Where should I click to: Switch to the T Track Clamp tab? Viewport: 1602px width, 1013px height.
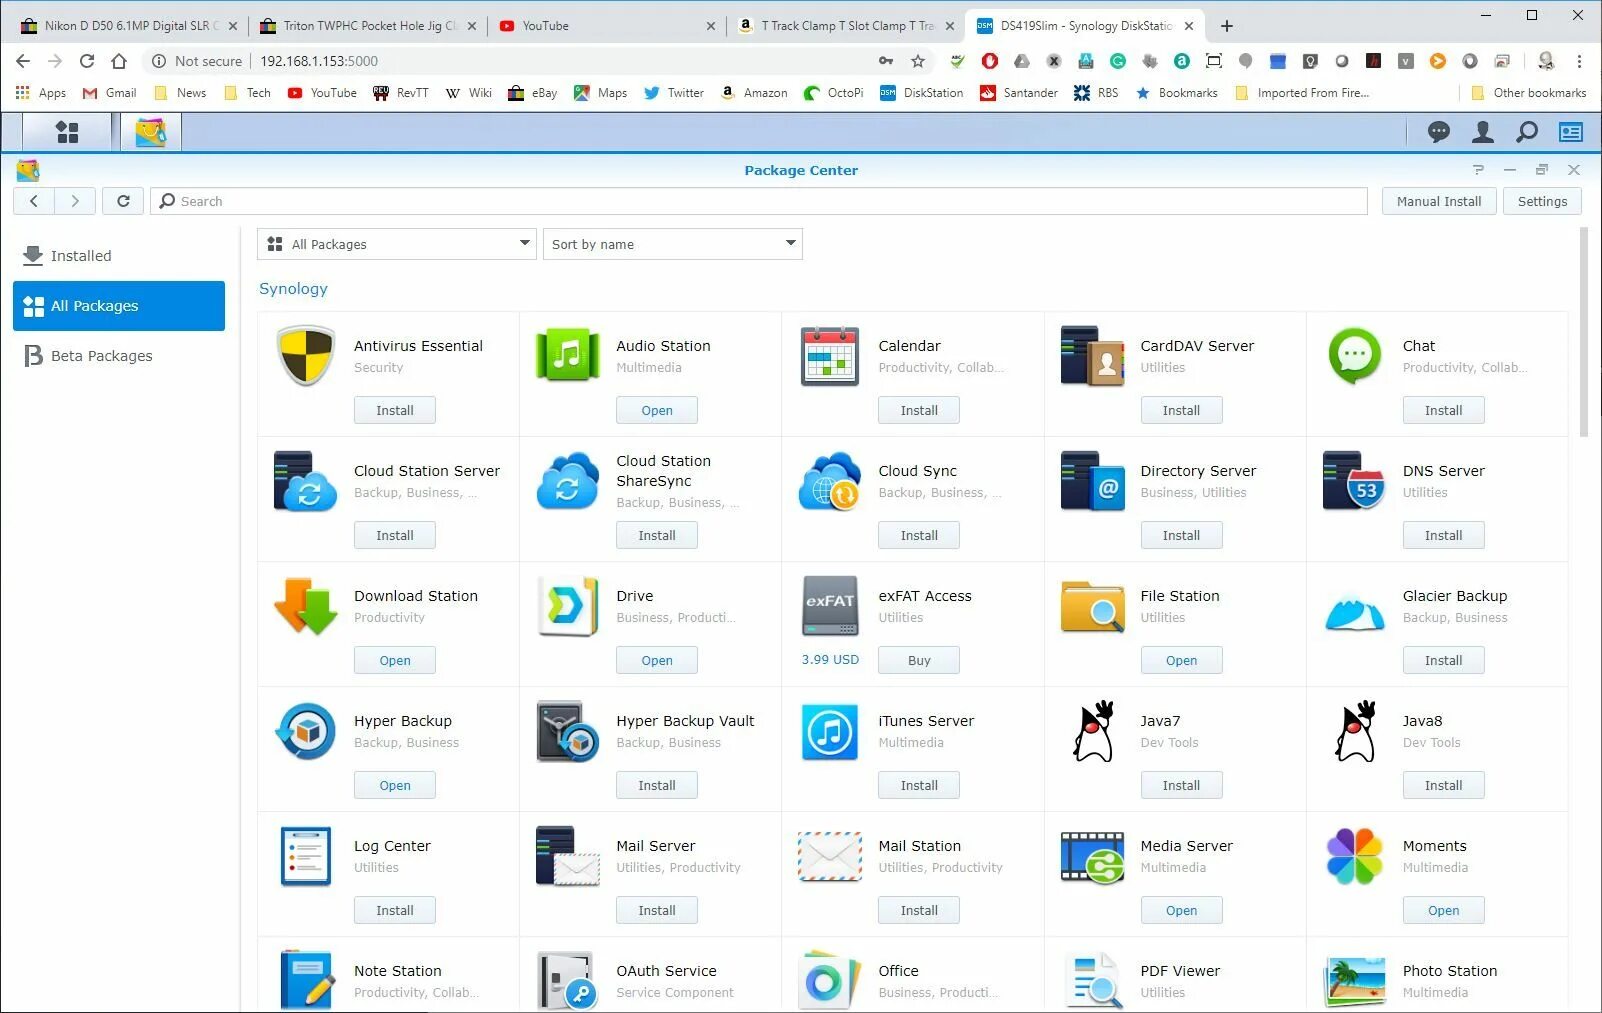[x=847, y=26]
